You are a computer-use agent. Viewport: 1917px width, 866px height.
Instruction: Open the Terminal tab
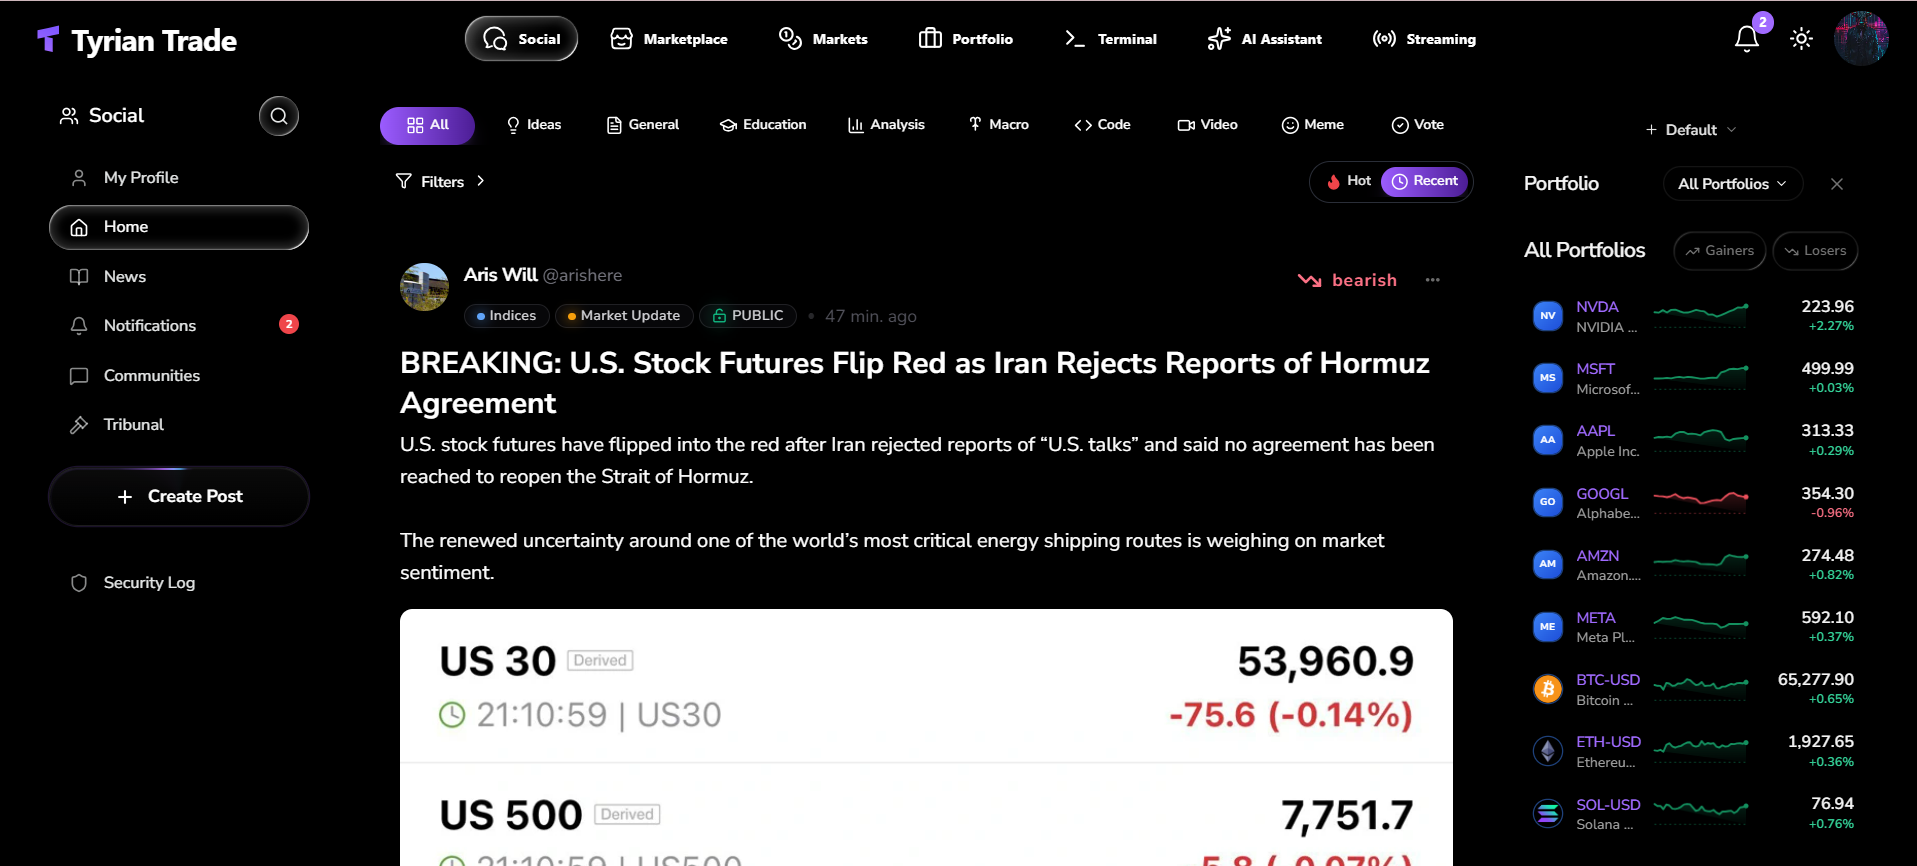(x=1111, y=39)
